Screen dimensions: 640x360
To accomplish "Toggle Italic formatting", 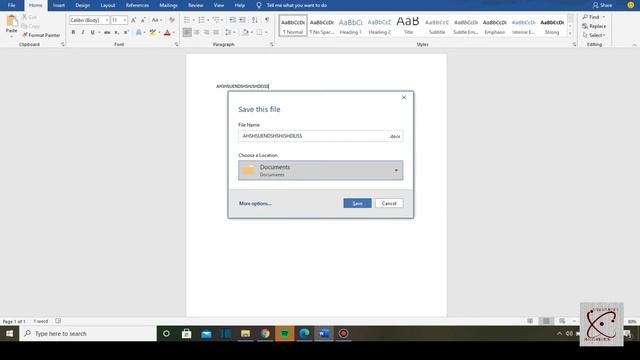I will 83,32.
